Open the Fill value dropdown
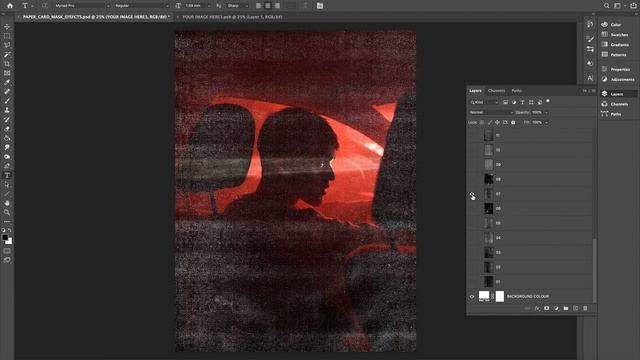The height and width of the screenshot is (360, 640). pyautogui.click(x=547, y=122)
